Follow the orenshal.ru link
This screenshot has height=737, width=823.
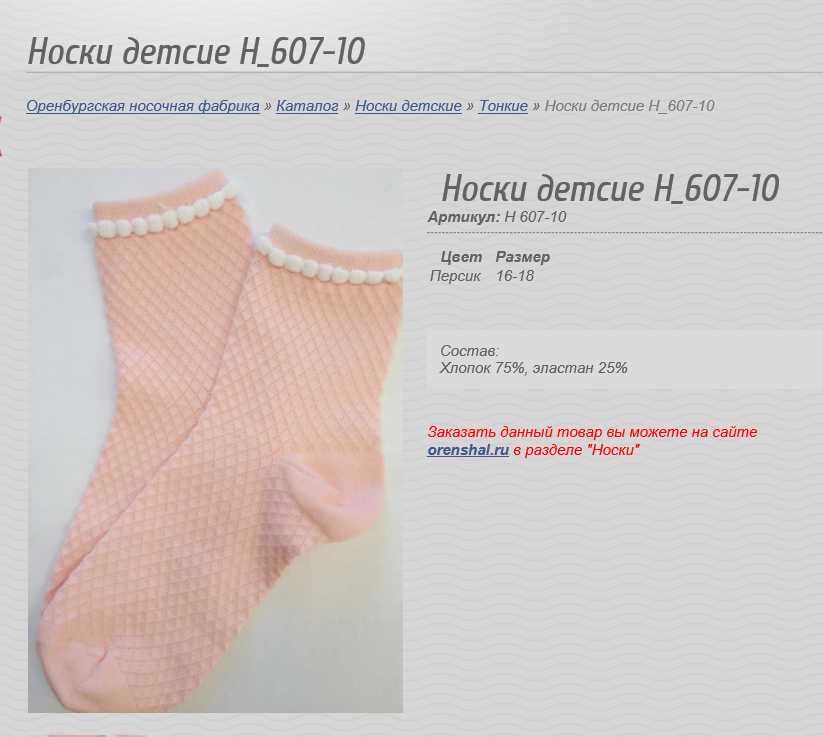(x=468, y=450)
